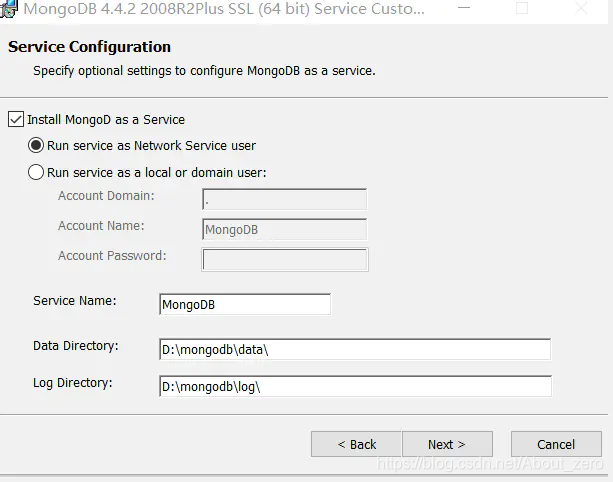613x482 pixels.
Task: Minimize the installer window
Action: click(464, 8)
